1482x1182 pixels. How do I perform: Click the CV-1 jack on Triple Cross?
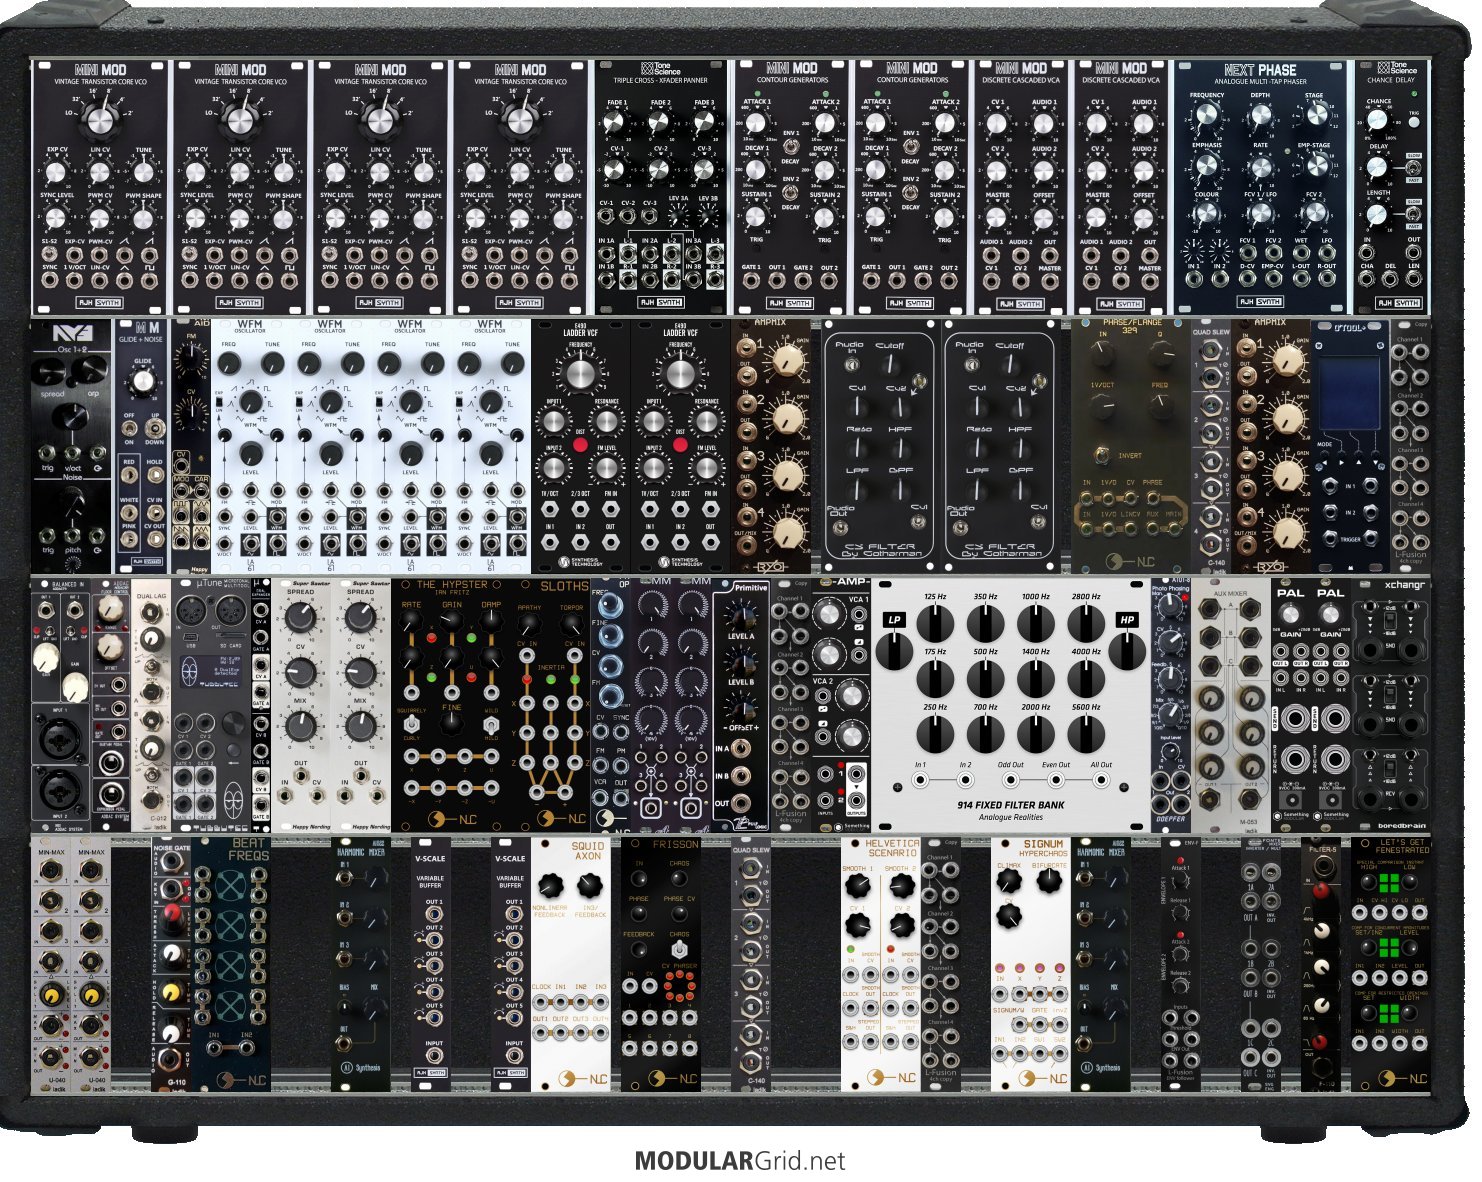point(607,217)
